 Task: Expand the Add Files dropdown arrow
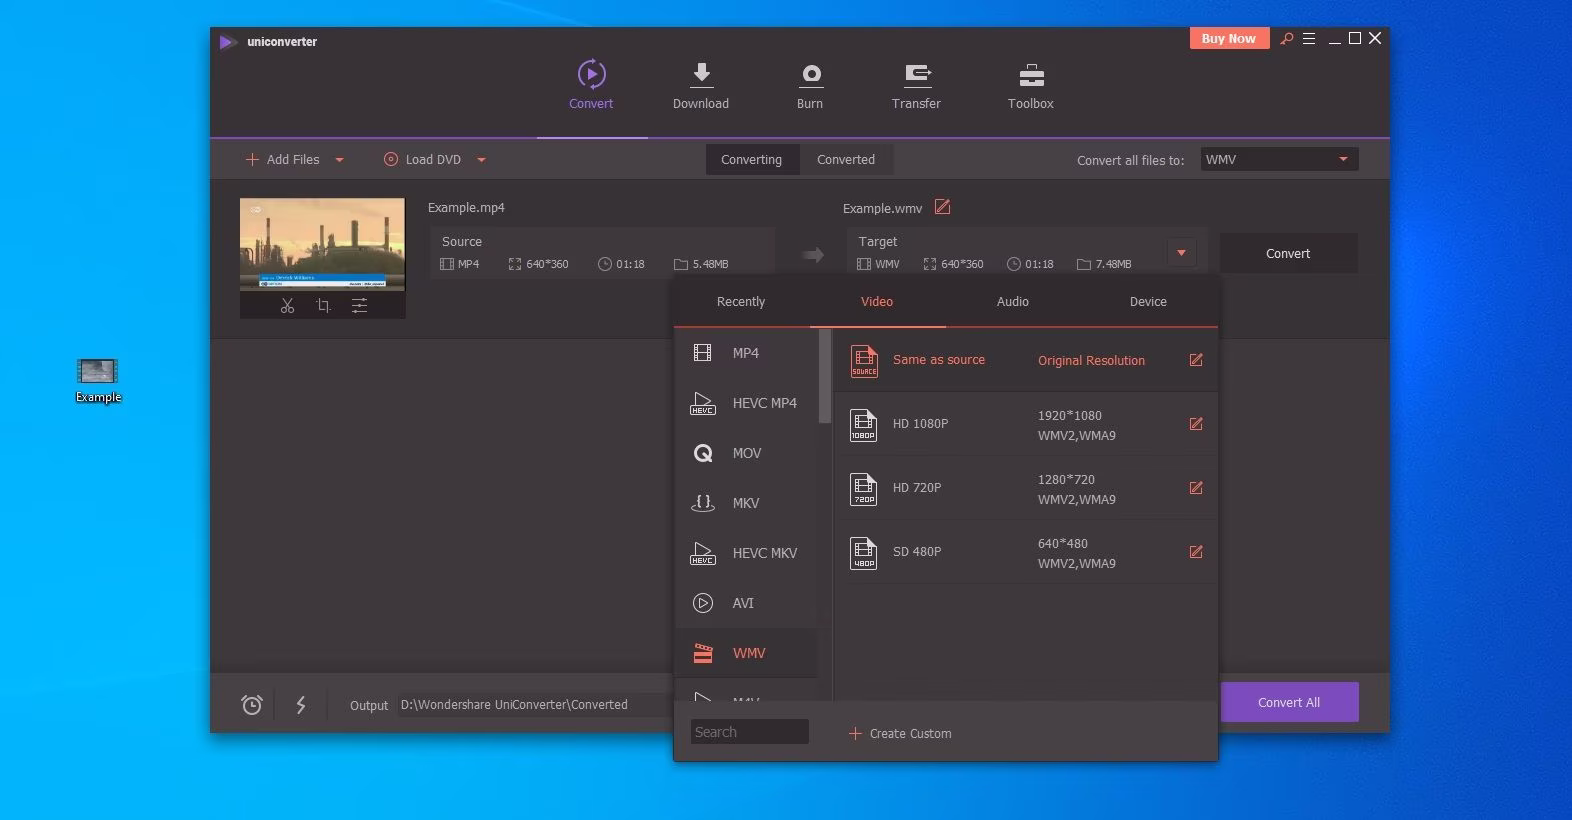339,160
